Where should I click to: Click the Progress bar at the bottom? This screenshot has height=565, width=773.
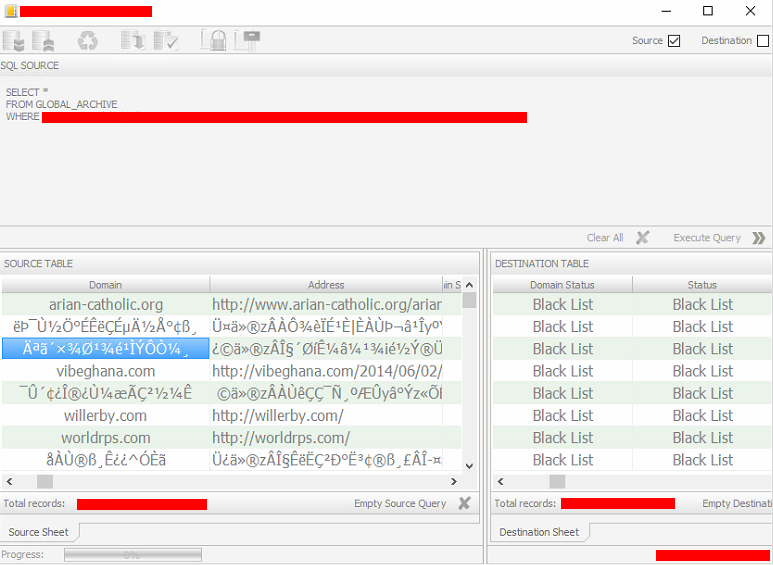[133, 555]
